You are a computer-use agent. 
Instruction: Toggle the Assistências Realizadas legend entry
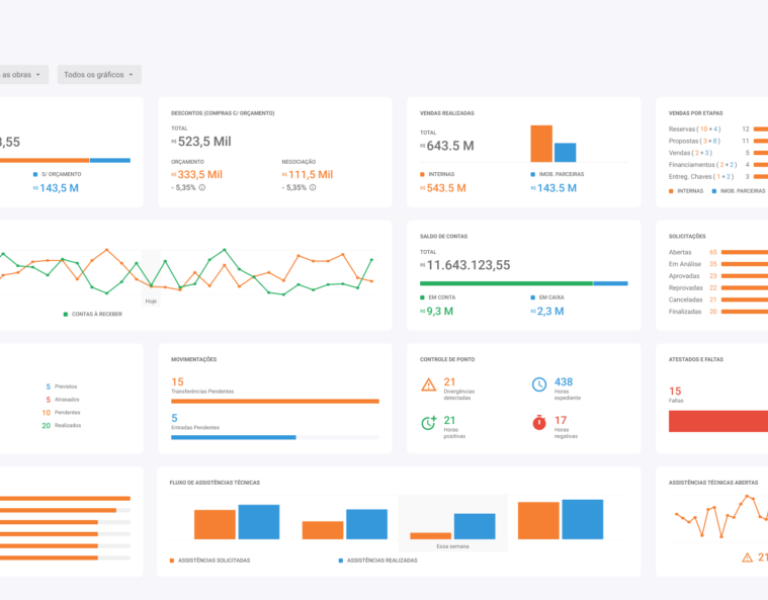click(x=378, y=560)
